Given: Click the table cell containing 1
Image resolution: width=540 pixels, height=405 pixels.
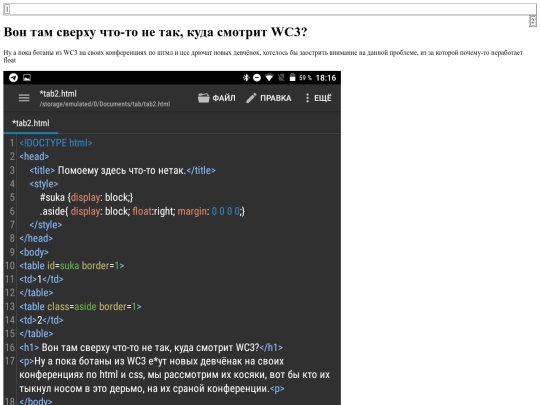Looking at the screenshot, I should click(x=7, y=10).
